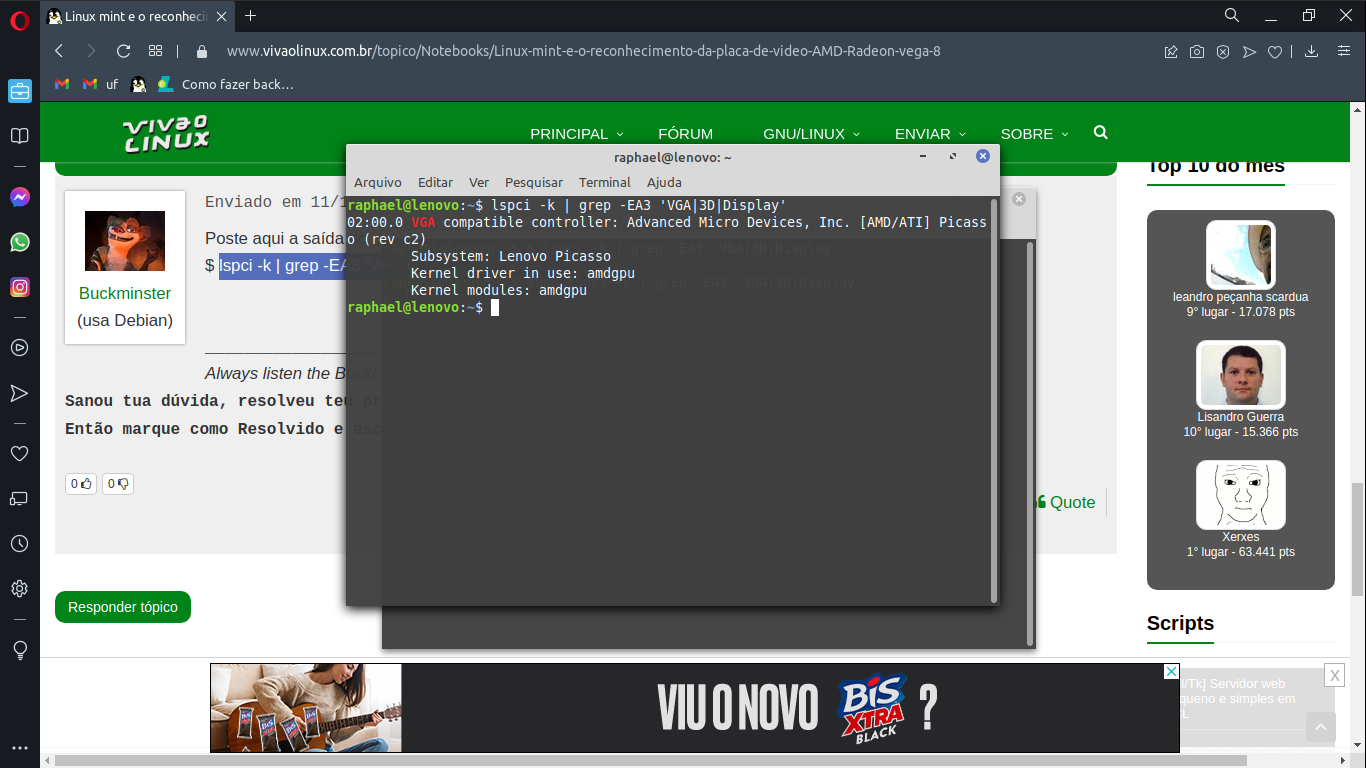Add page to bookmarks heart in address bar
The height and width of the screenshot is (768, 1366).
click(x=1275, y=52)
